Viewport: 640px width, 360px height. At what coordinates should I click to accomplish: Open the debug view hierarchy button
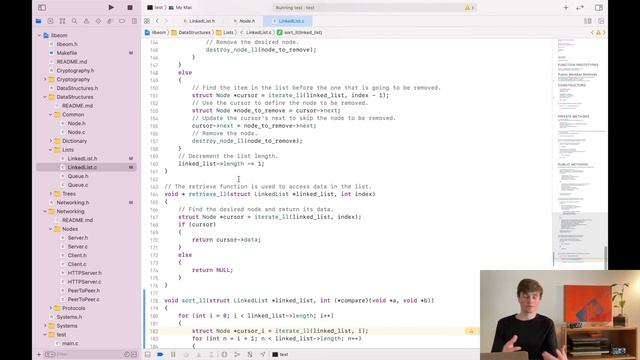224,354
